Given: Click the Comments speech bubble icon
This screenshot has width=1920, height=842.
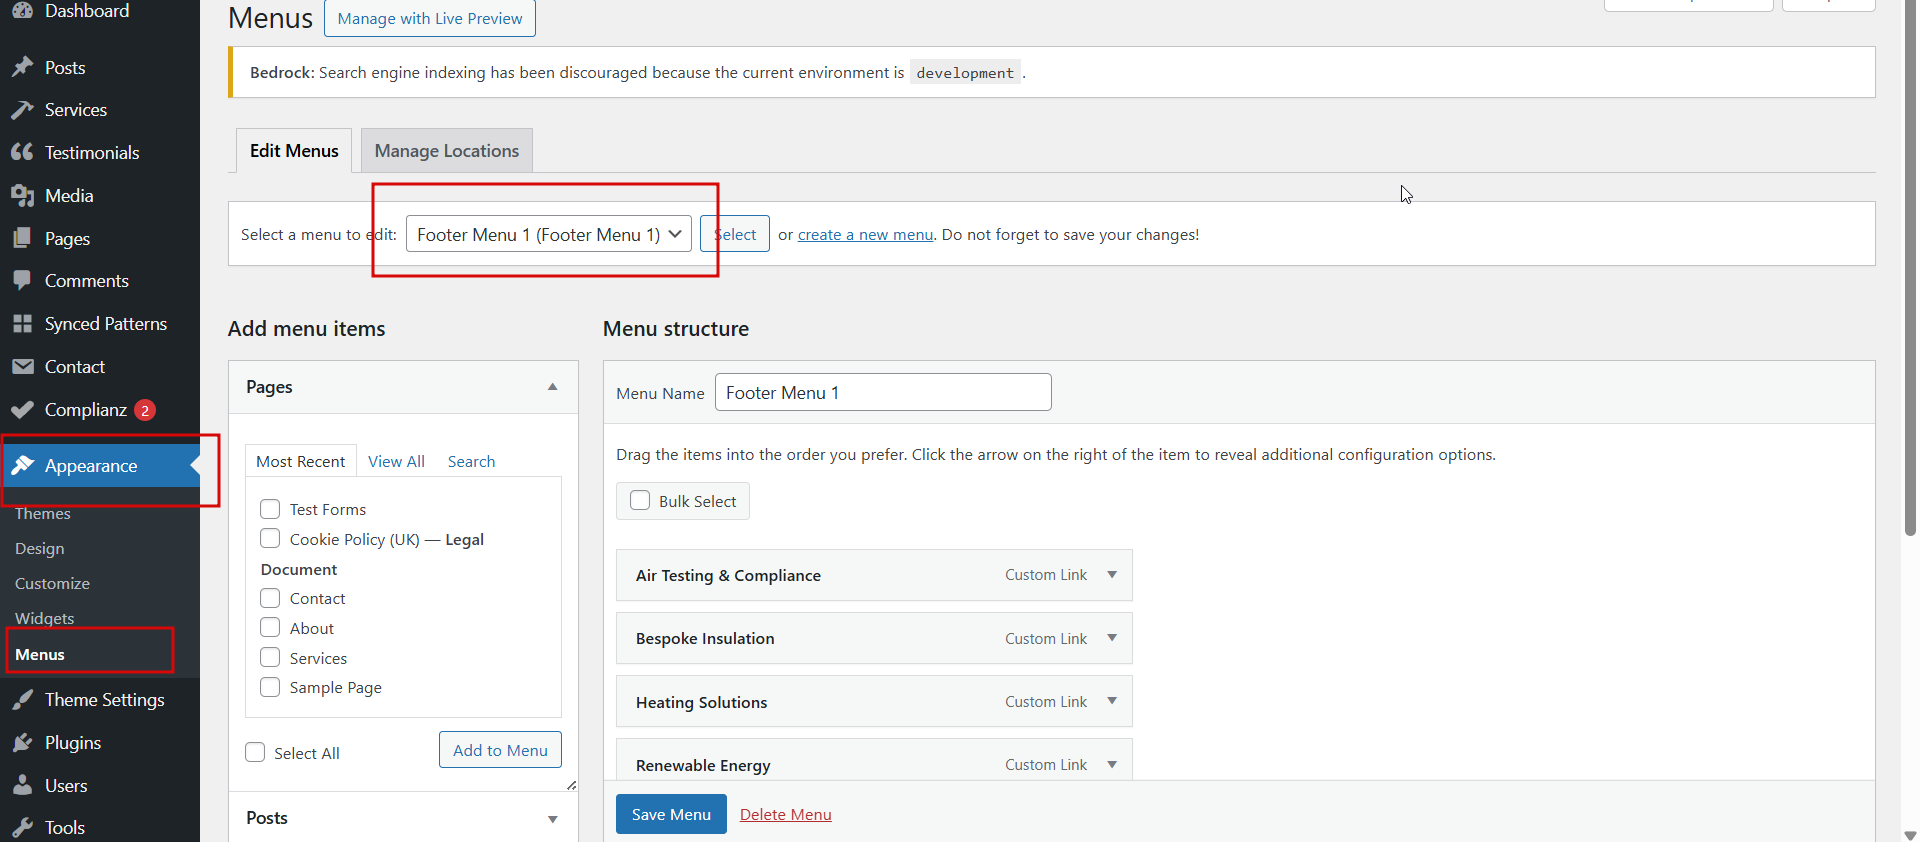Looking at the screenshot, I should click(x=22, y=281).
